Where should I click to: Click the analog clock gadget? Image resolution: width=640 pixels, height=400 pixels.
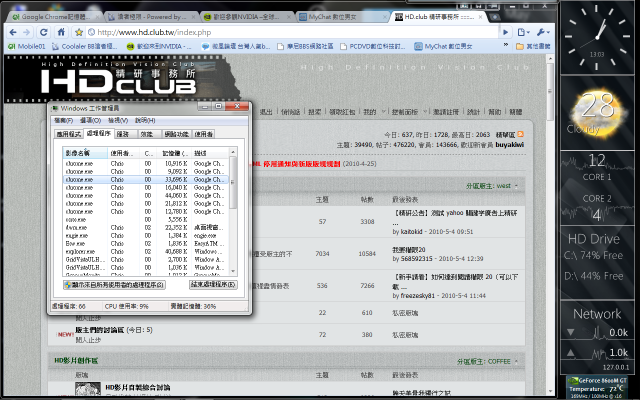597,38
